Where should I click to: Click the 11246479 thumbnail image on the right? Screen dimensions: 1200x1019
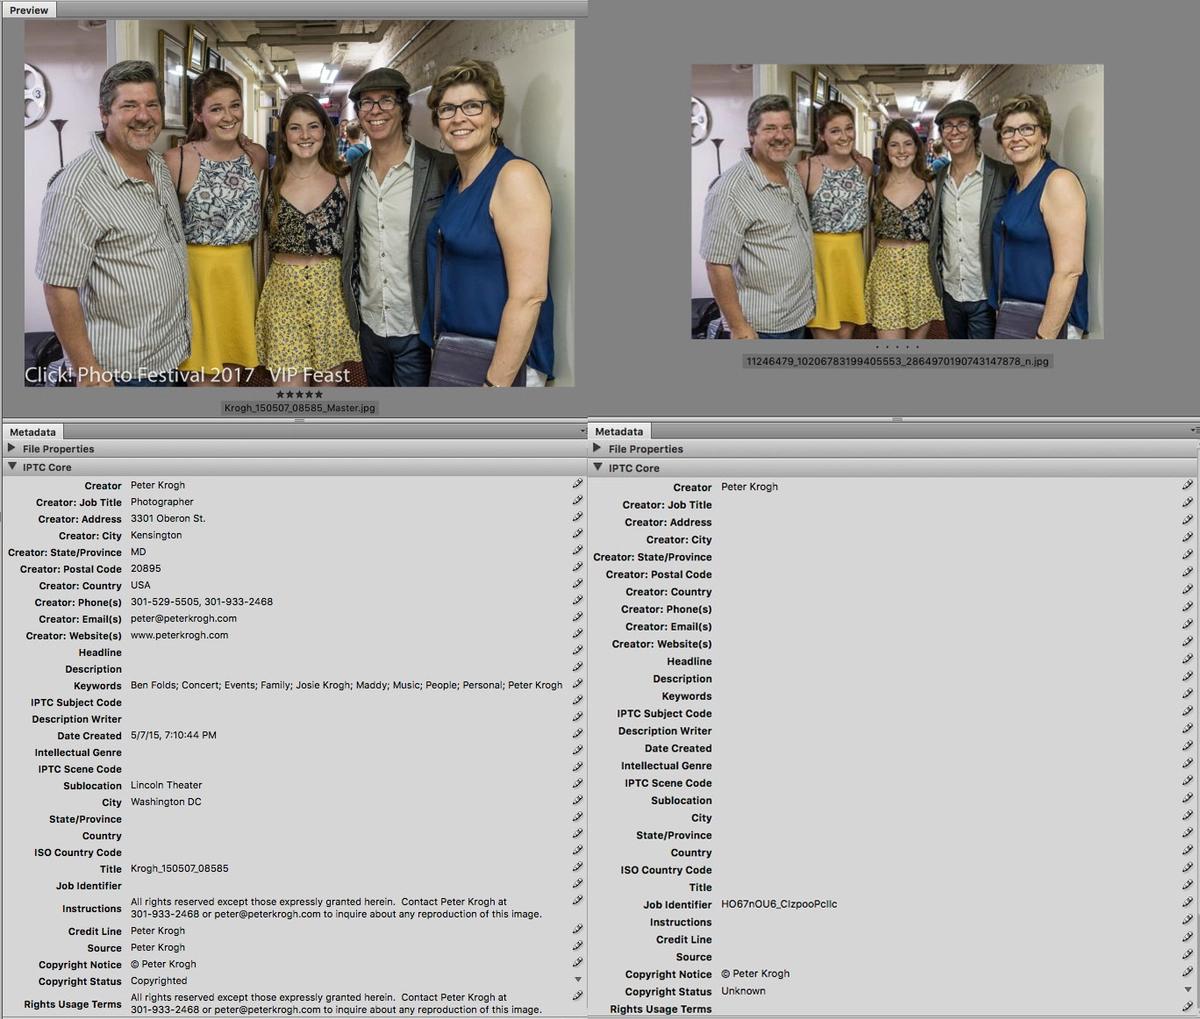pos(895,200)
